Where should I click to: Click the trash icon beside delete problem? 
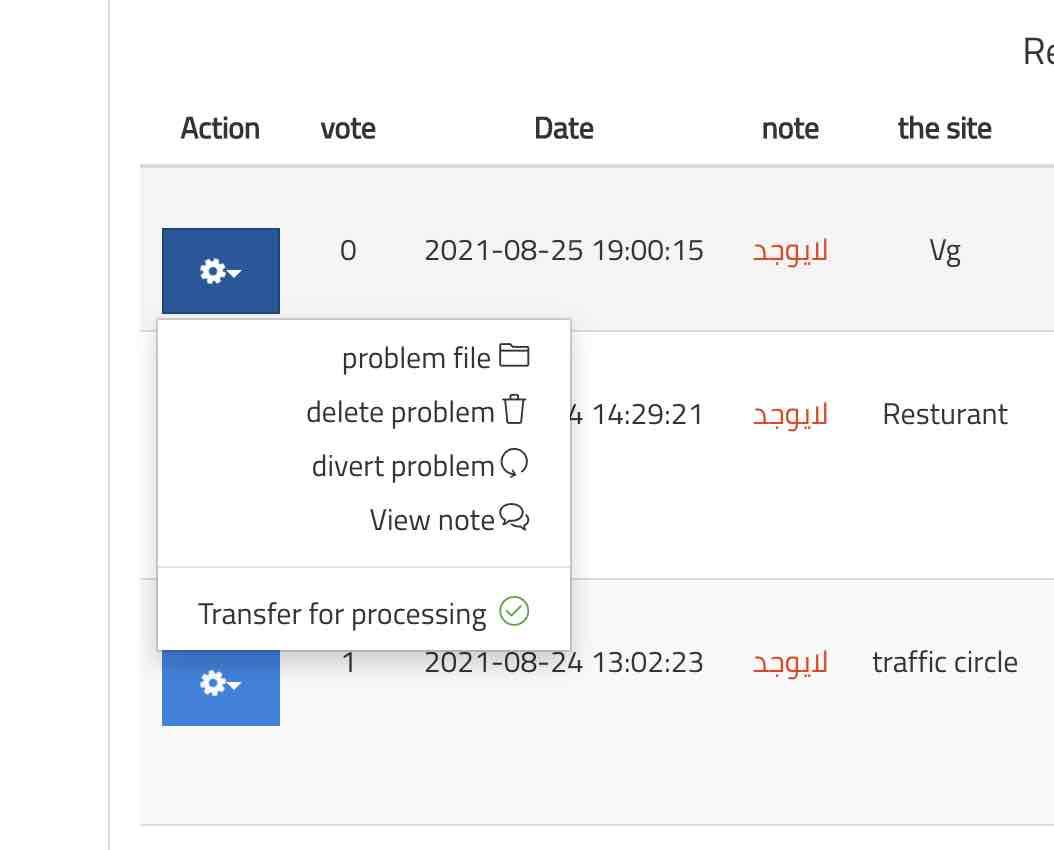[x=514, y=410]
